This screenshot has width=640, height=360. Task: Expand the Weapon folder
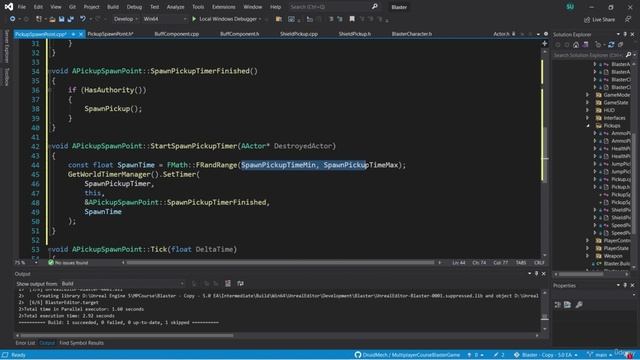point(588,256)
